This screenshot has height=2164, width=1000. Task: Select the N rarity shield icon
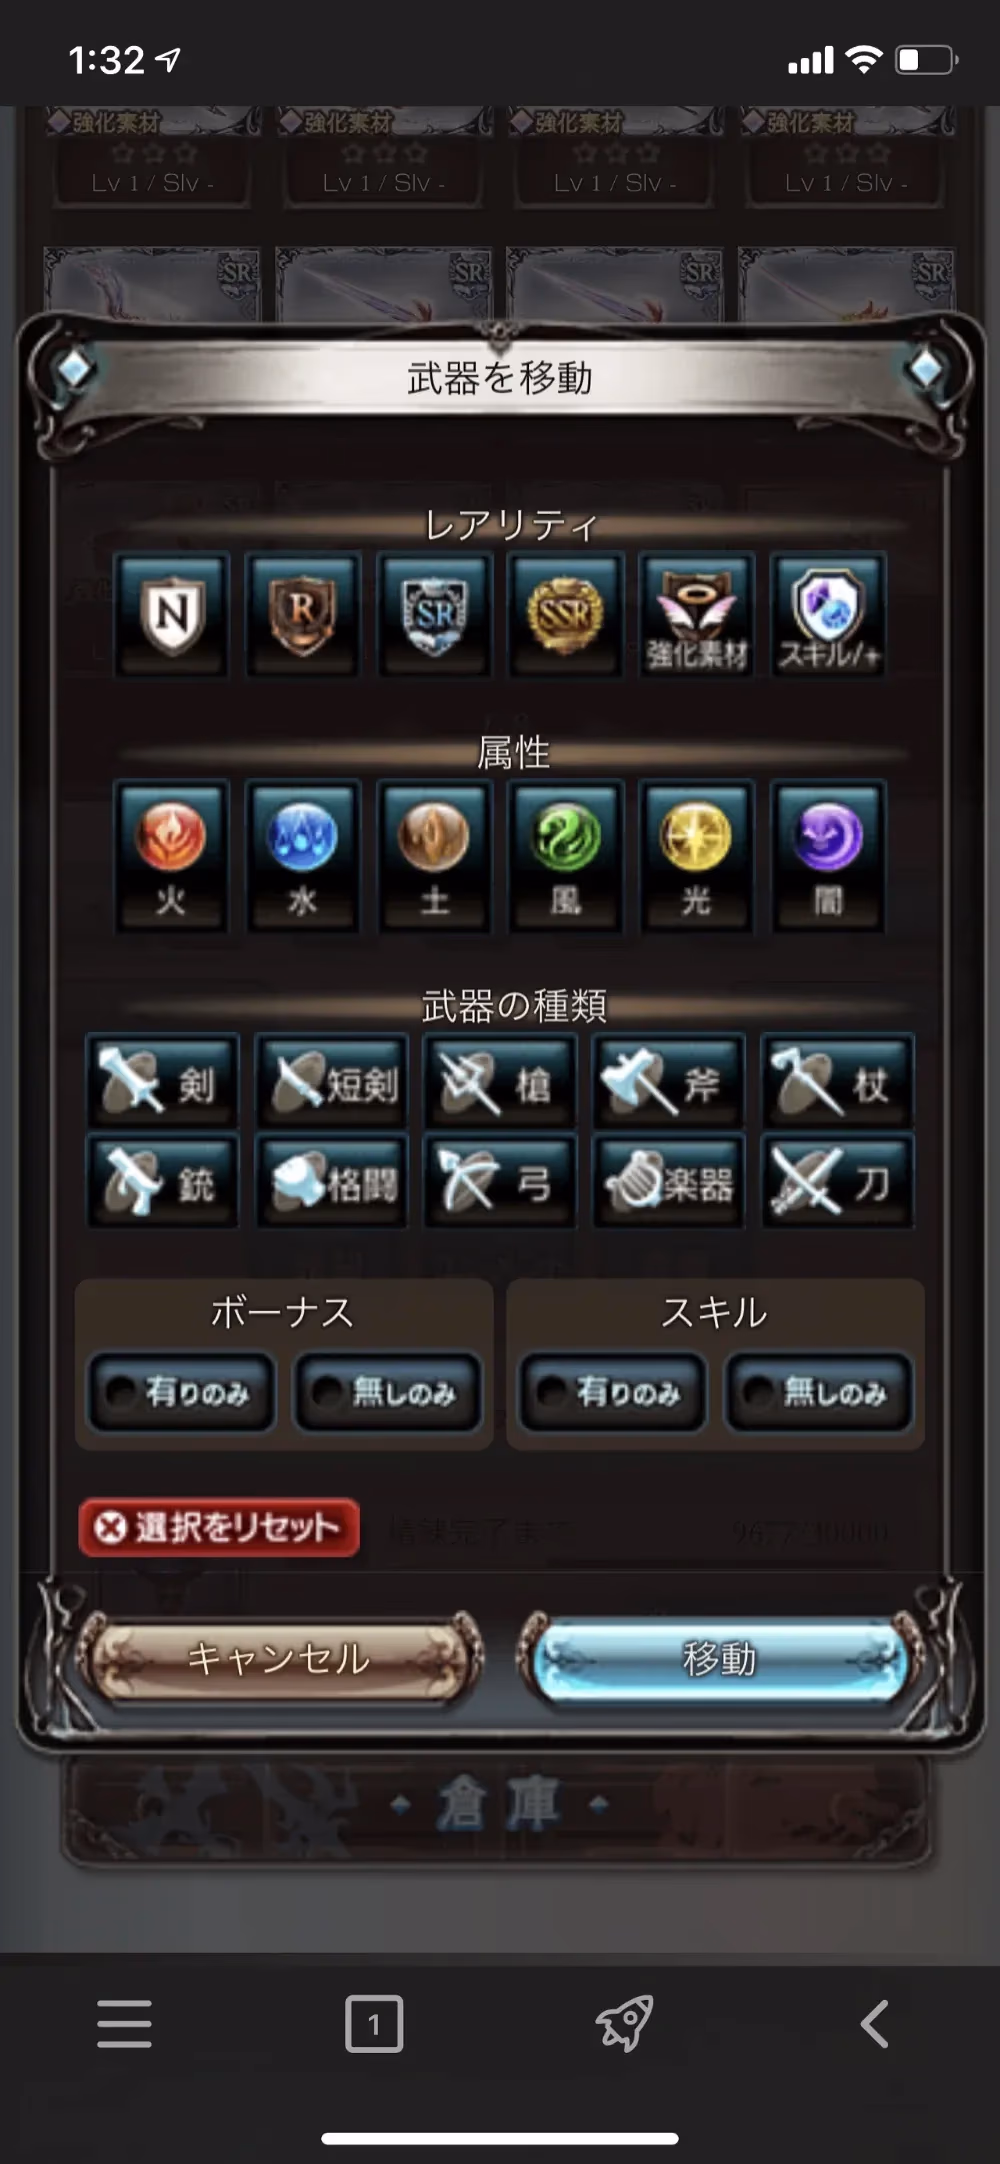point(171,614)
